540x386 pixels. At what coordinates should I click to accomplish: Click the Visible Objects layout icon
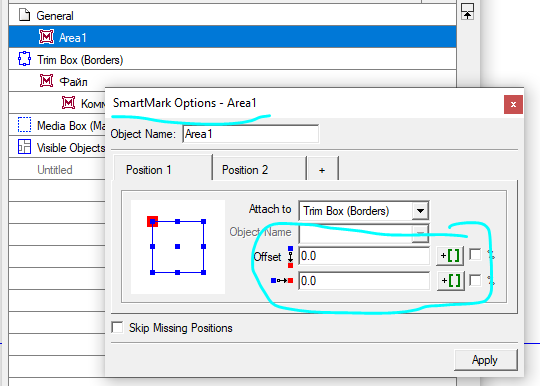[x=24, y=147]
